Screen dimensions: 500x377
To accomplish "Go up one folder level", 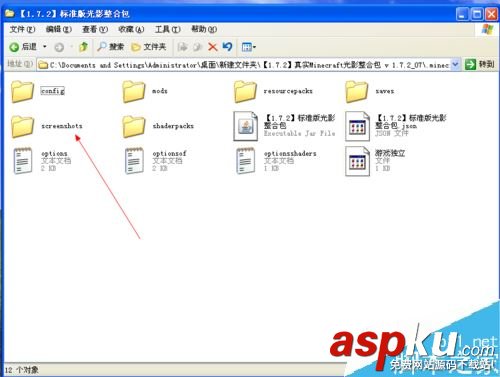I will [x=83, y=47].
